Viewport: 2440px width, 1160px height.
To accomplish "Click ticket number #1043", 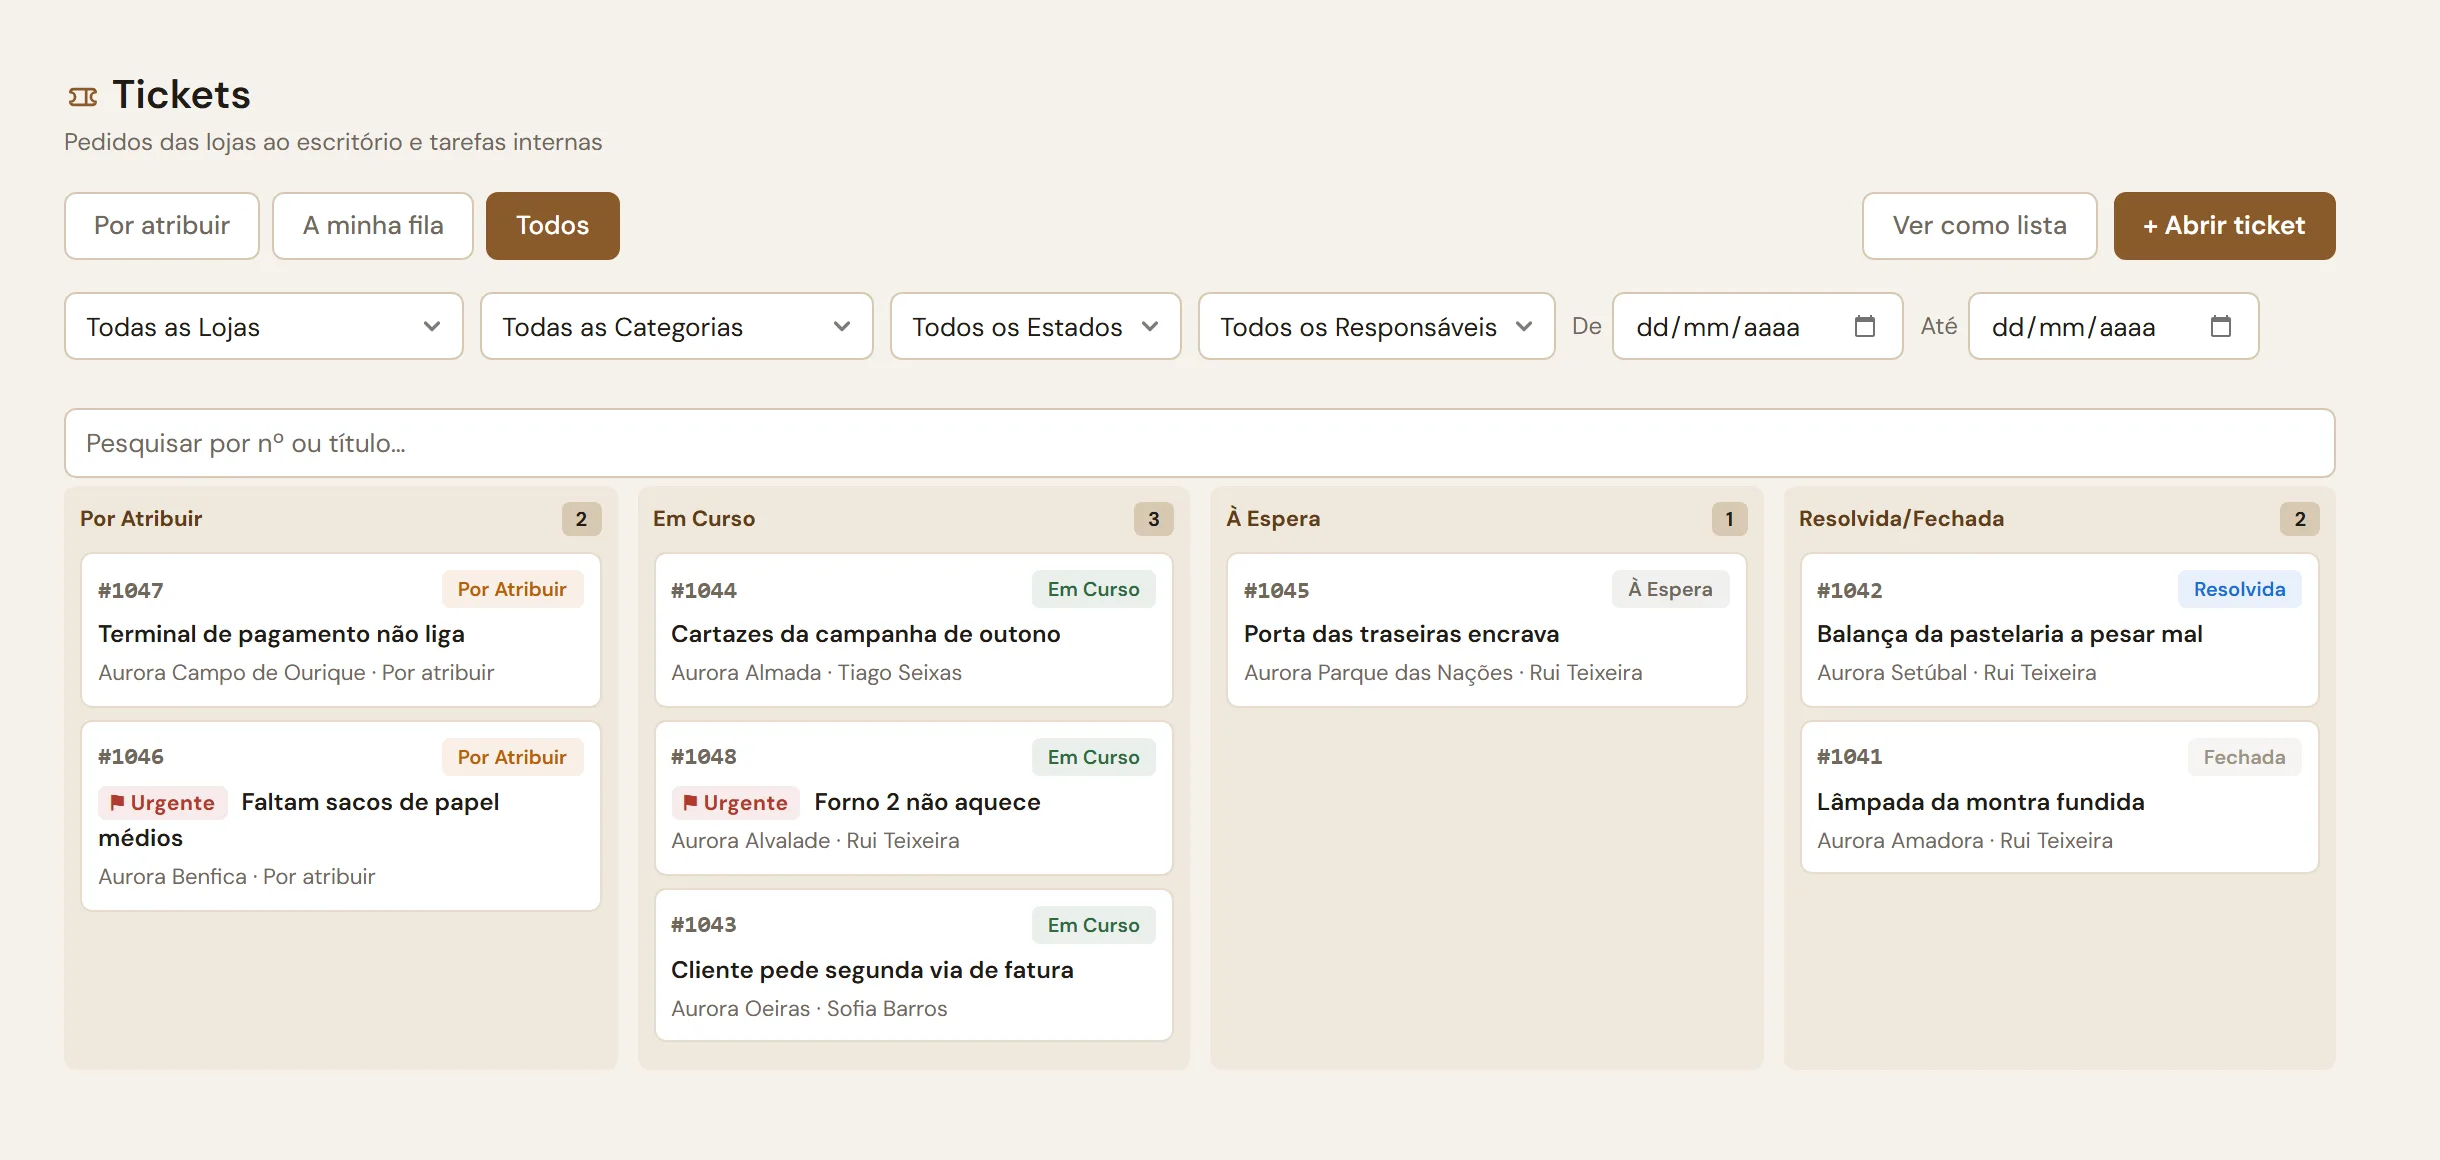I will point(703,924).
